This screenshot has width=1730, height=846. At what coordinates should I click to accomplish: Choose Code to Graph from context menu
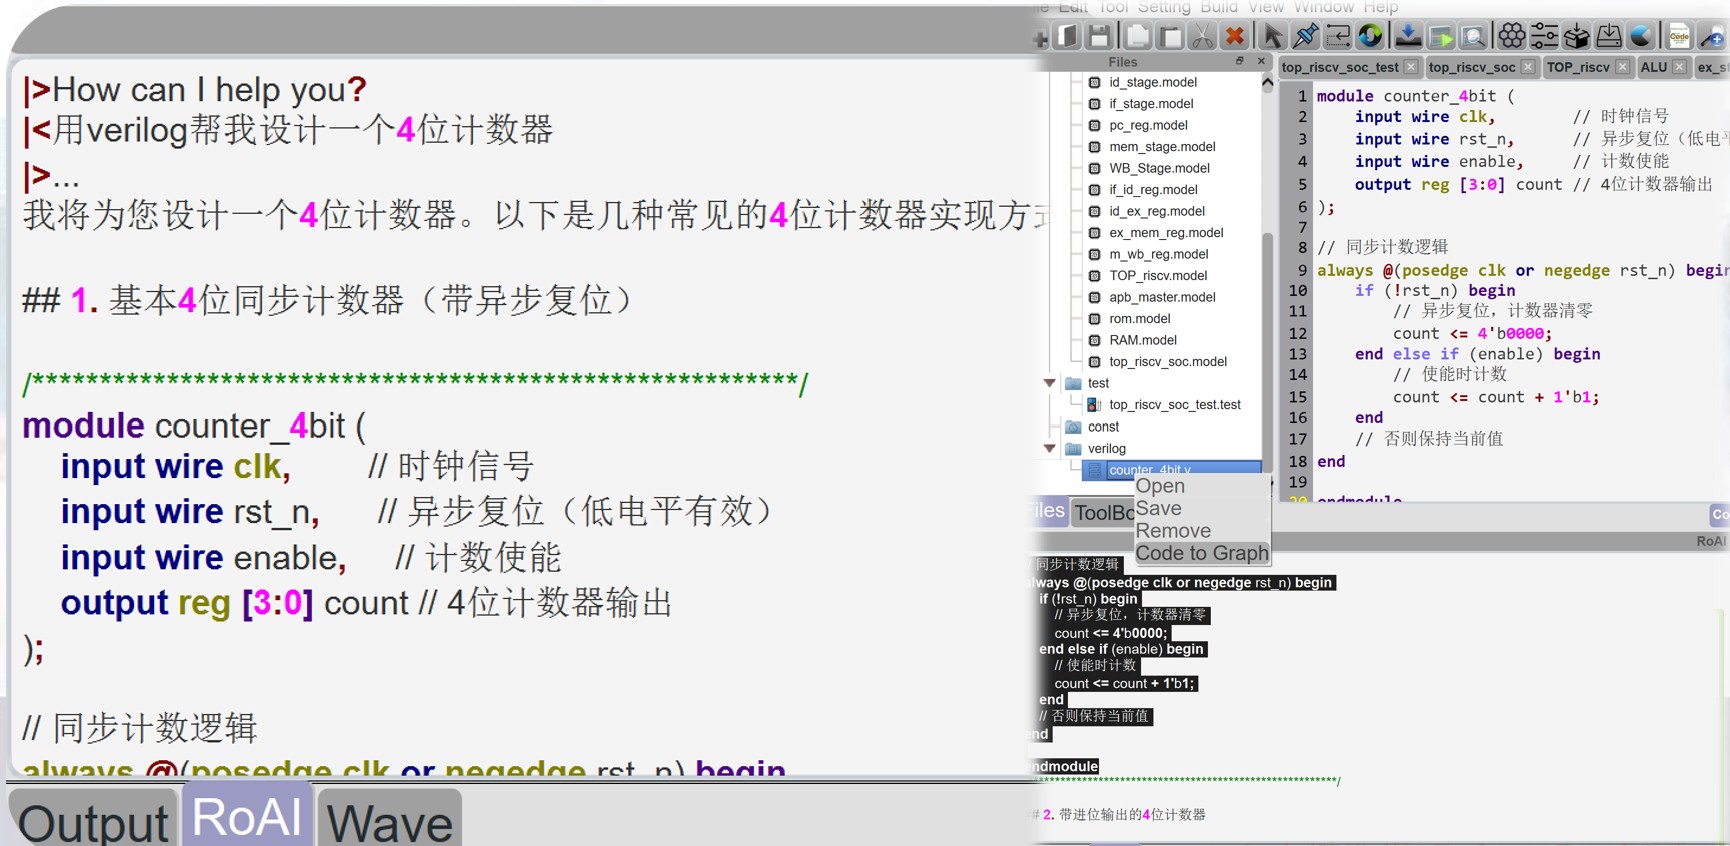tap(1201, 553)
